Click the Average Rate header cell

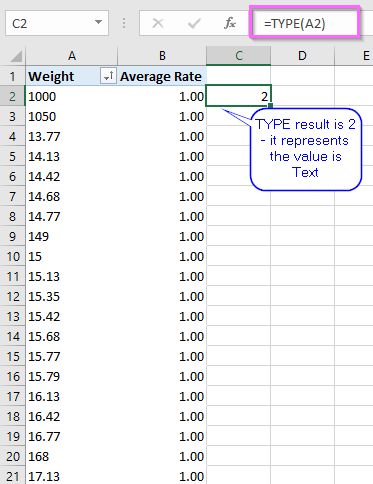pyautogui.click(x=162, y=76)
